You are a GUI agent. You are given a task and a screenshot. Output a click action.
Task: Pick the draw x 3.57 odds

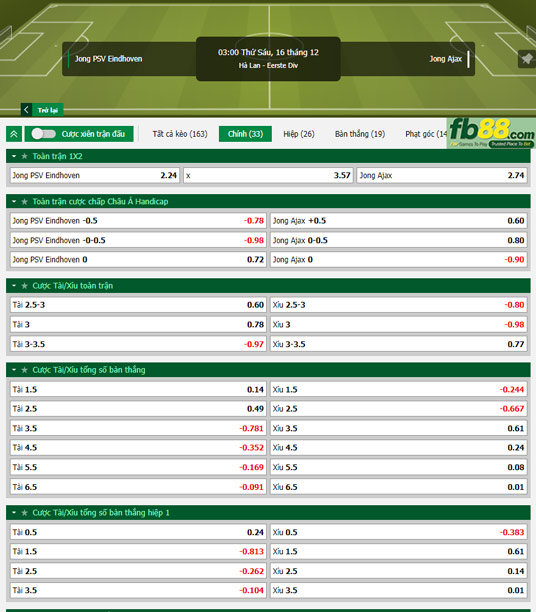click(268, 175)
